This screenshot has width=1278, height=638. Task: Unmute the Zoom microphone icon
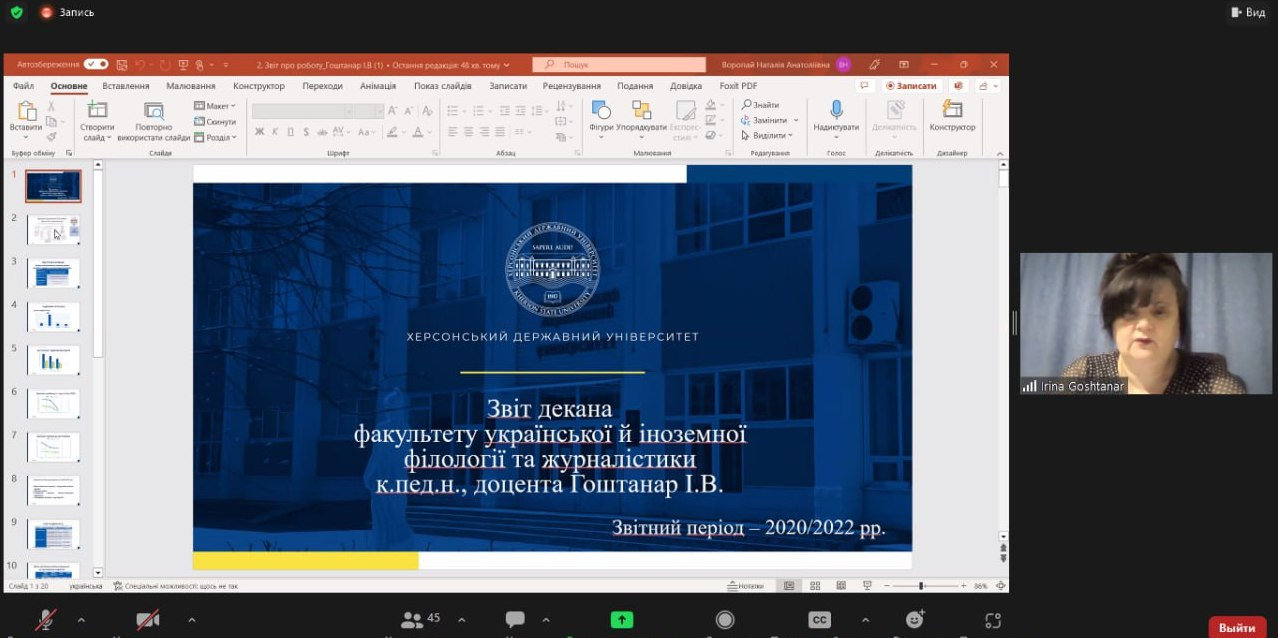click(46, 620)
